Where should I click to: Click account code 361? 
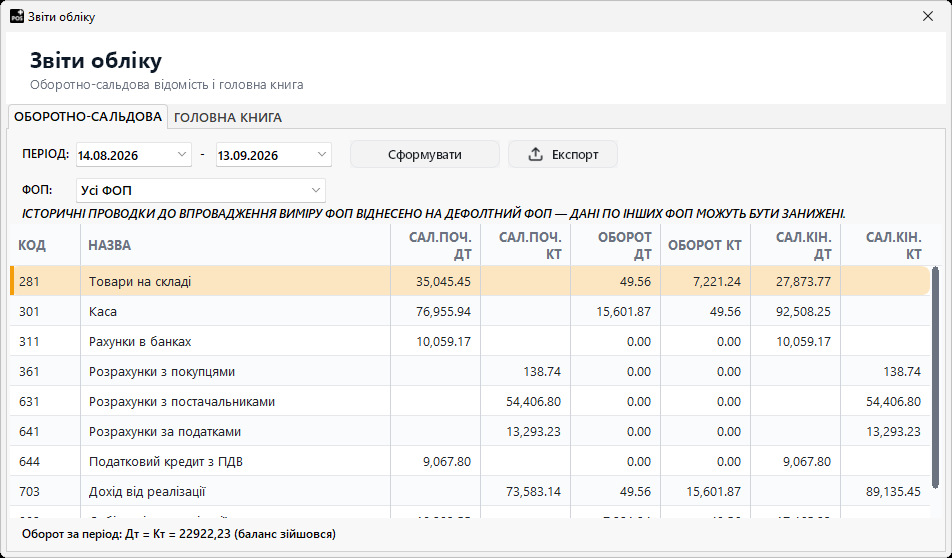coord(29,372)
